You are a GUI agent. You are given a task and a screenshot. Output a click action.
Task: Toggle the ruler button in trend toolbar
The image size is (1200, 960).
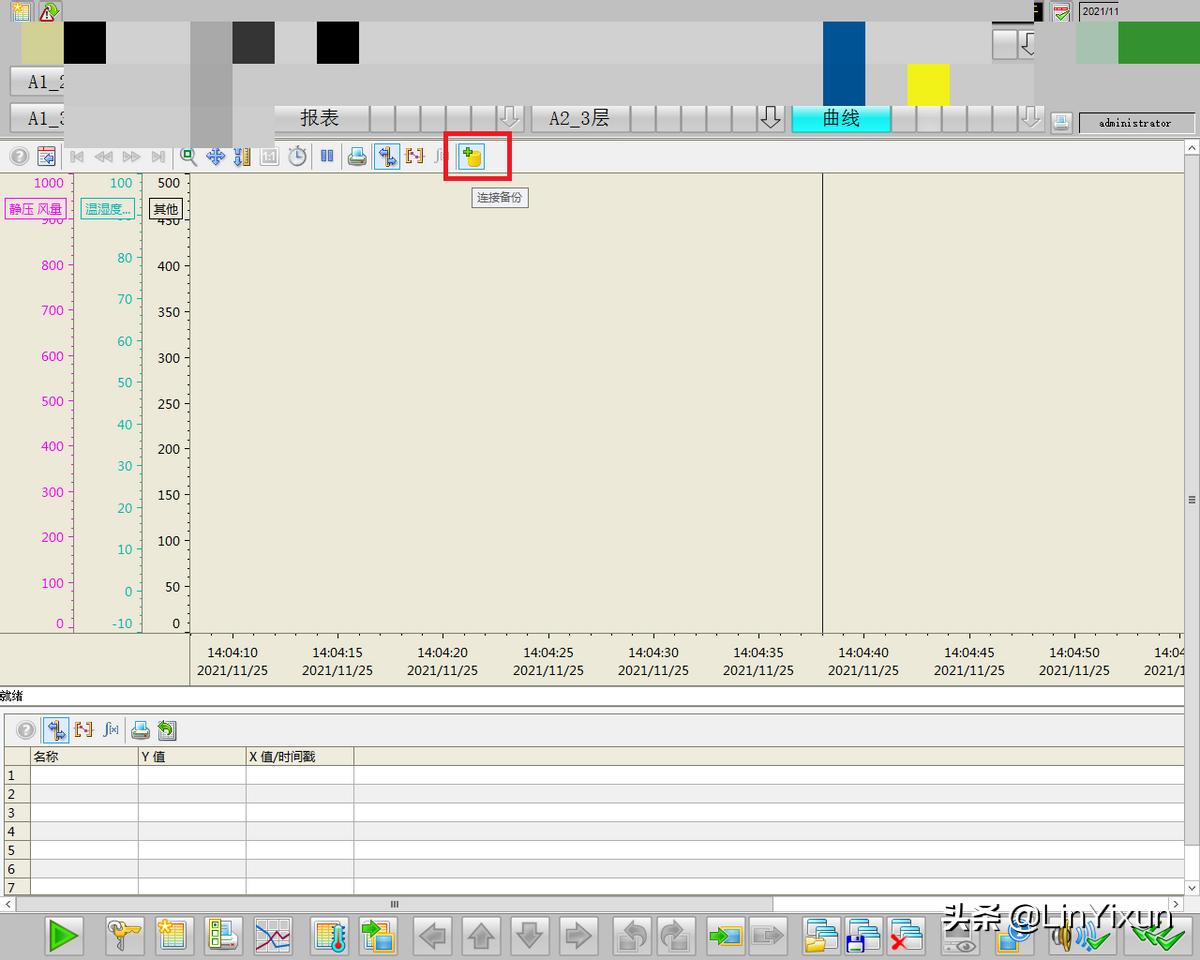coord(387,157)
